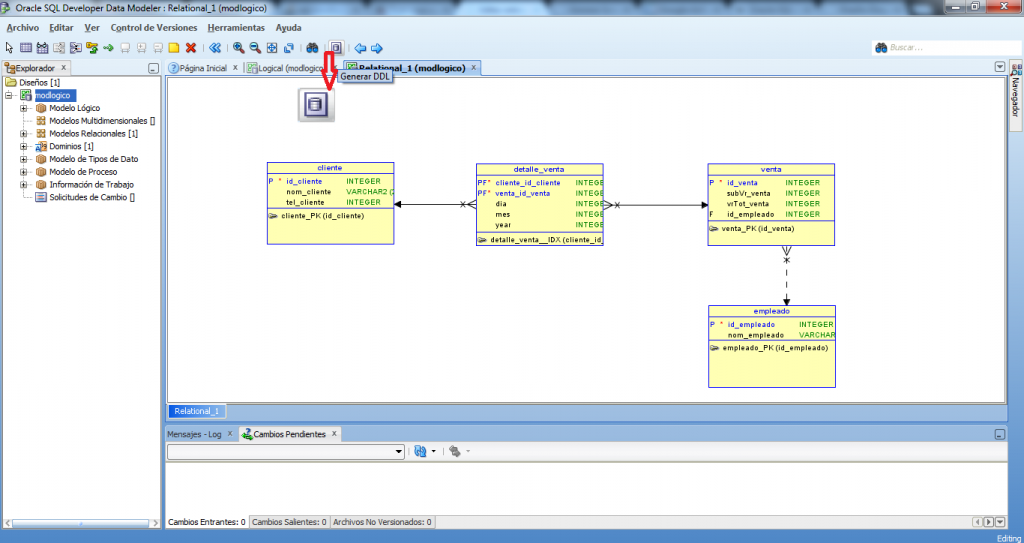Viewport: 1024px width, 543px height.
Task: Close the Cambios Pendientes tab
Action: 334,433
